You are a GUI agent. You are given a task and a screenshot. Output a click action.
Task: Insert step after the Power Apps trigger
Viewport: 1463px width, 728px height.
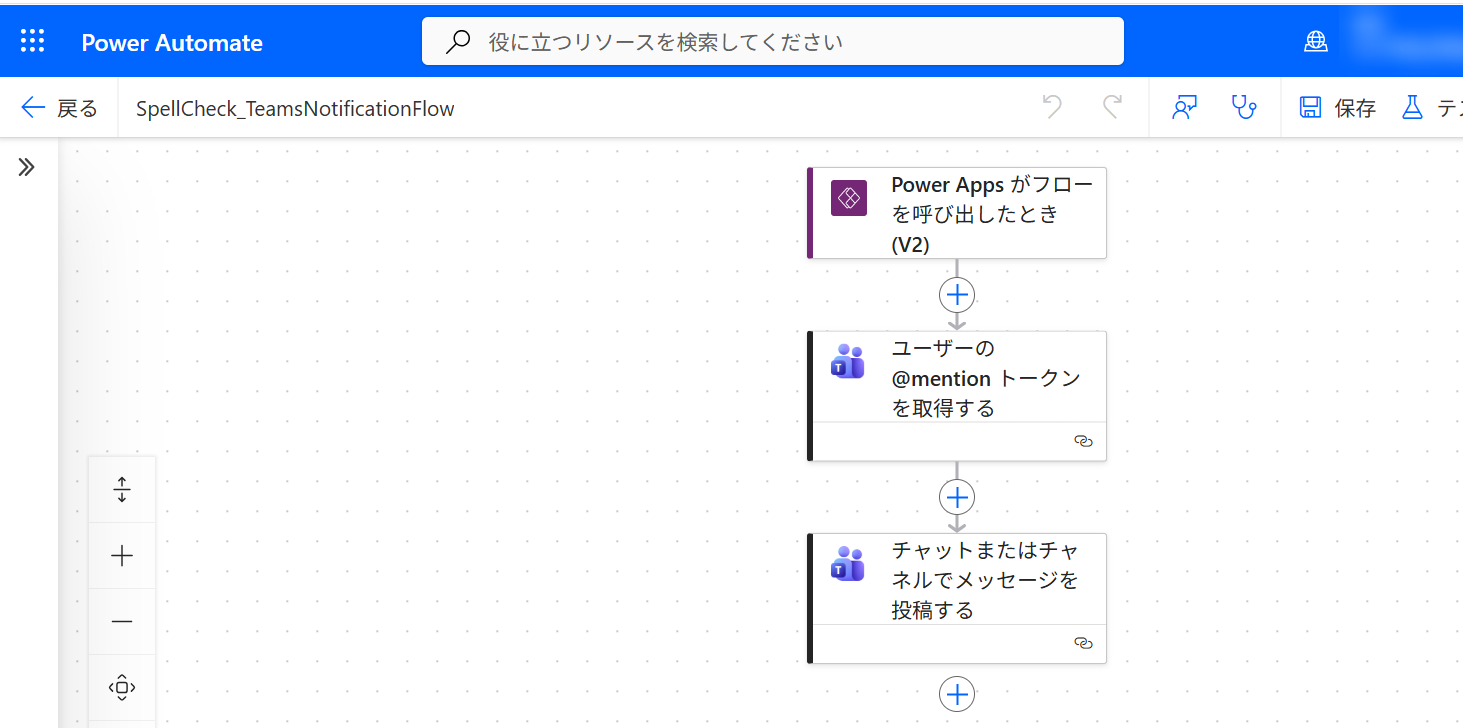(957, 295)
